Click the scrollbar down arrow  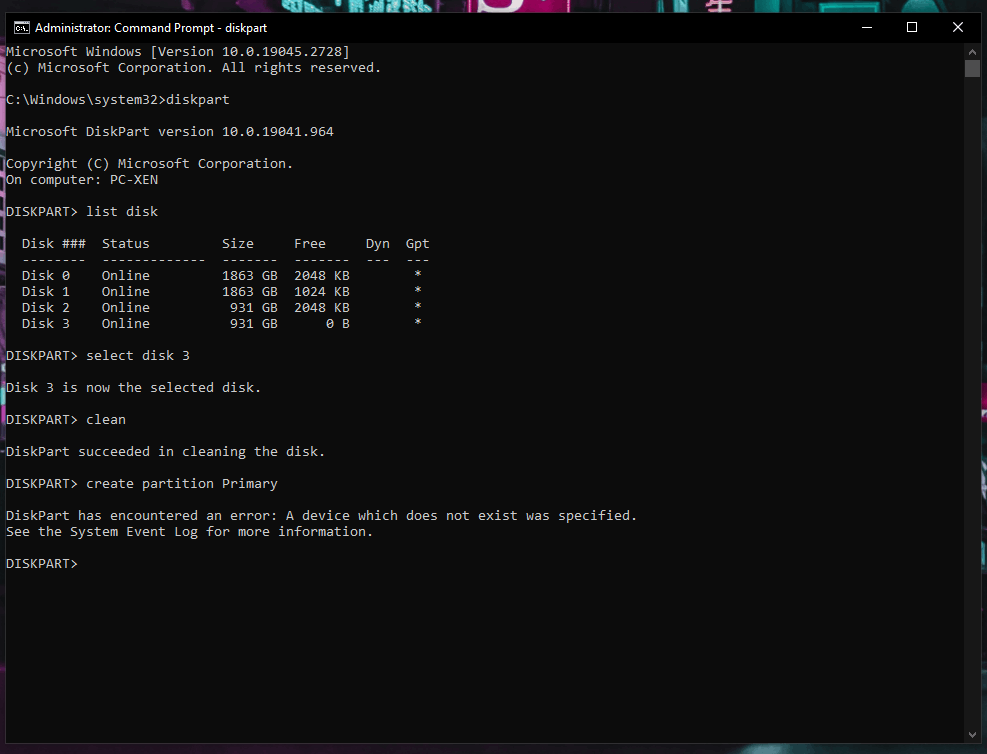pos(972,734)
